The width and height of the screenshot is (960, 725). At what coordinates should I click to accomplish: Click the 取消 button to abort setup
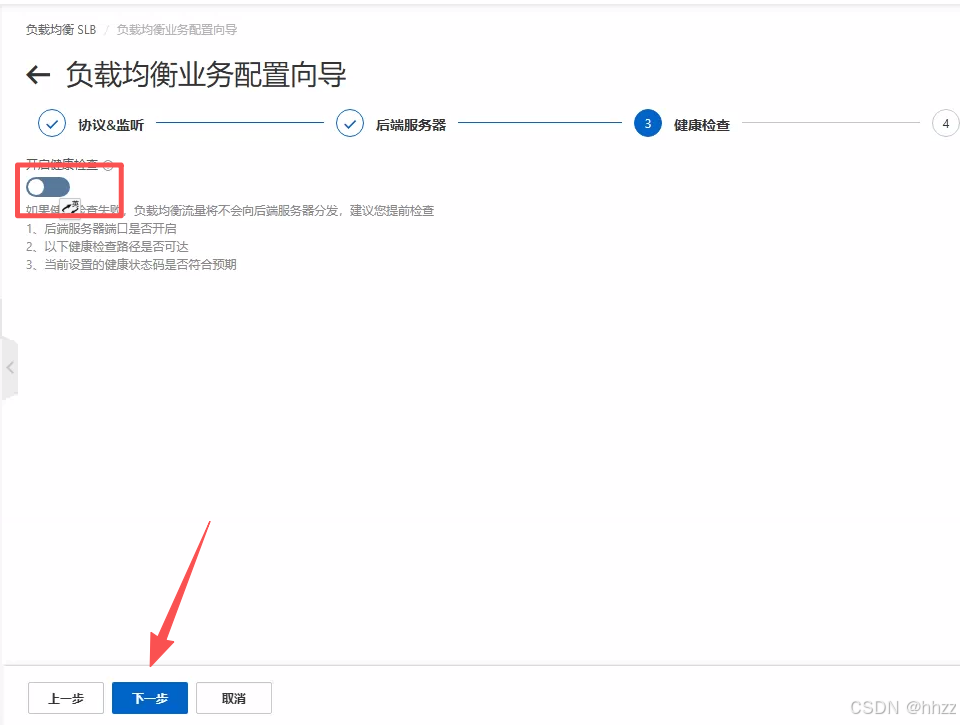click(233, 698)
